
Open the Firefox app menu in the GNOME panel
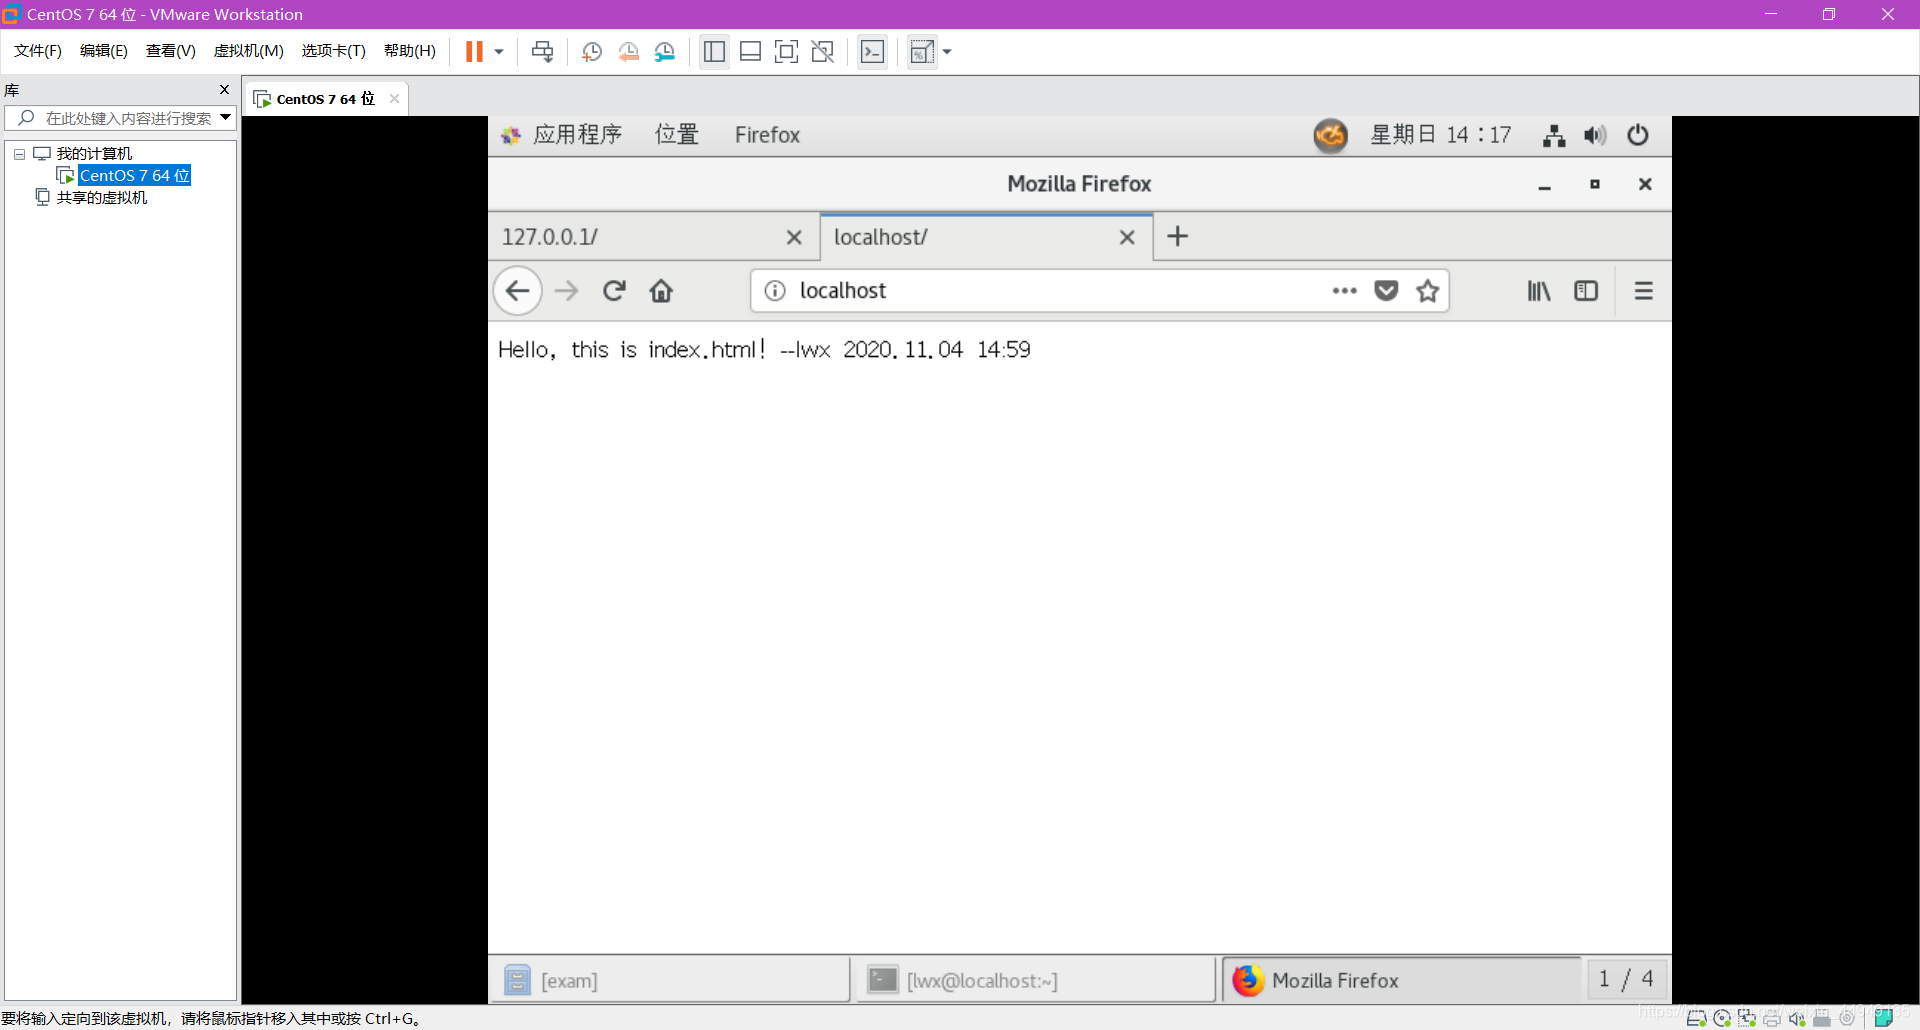tap(767, 135)
